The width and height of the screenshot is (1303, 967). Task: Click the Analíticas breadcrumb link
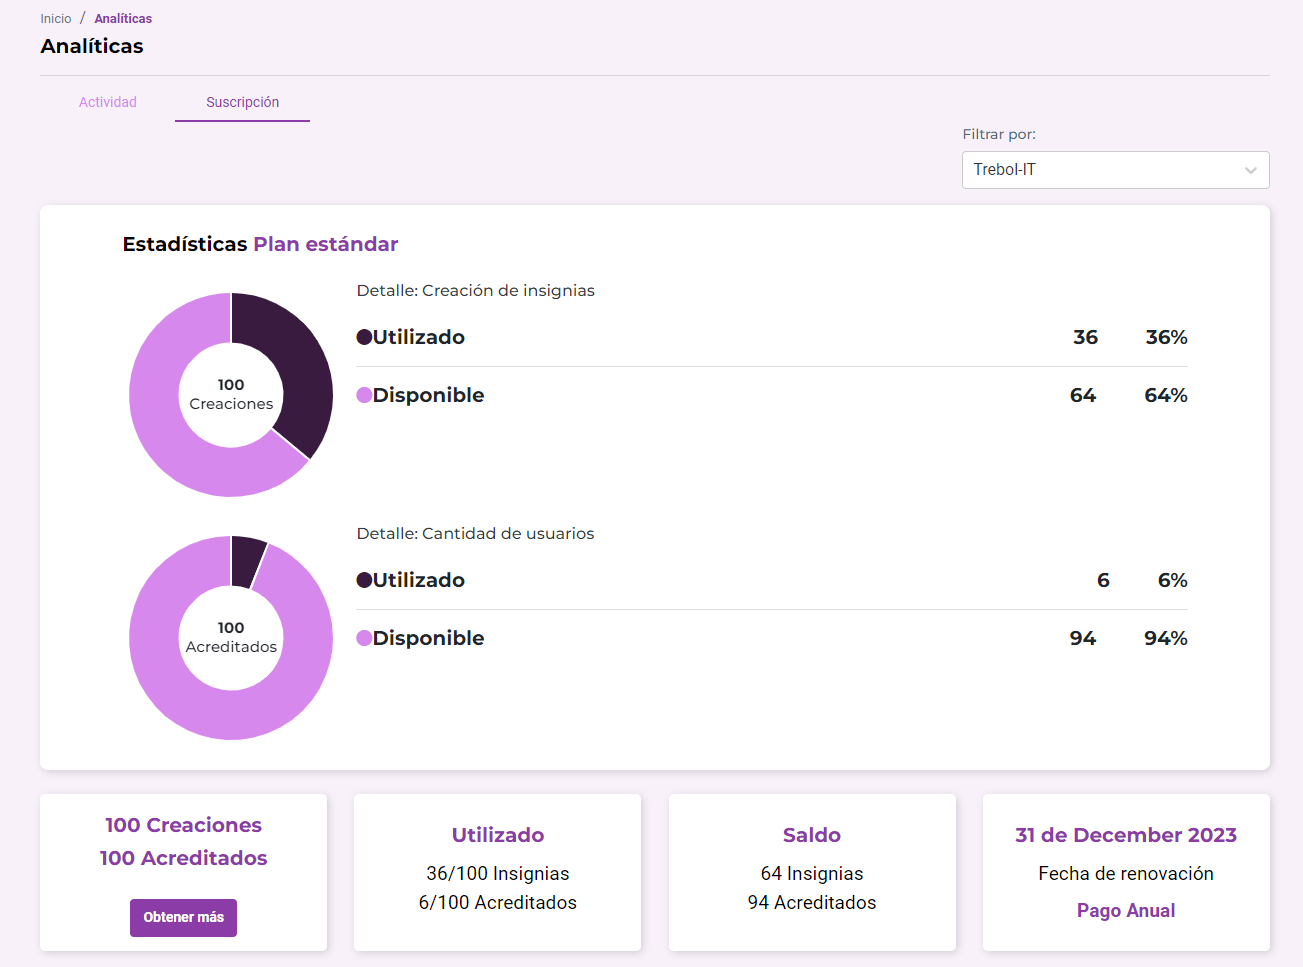pyautogui.click(x=123, y=19)
